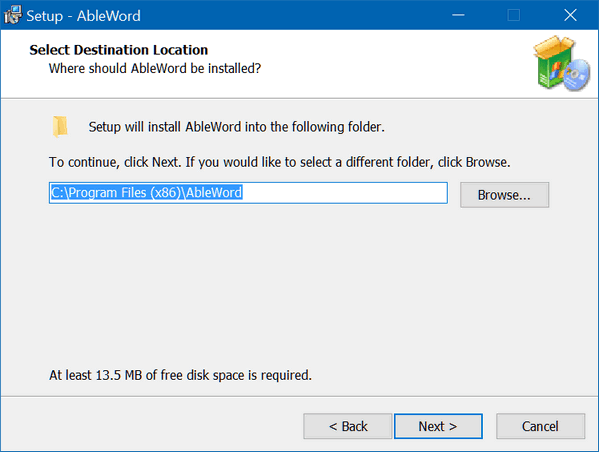The image size is (599, 452).
Task: Click inside the destination folder path field
Action: tap(248, 193)
